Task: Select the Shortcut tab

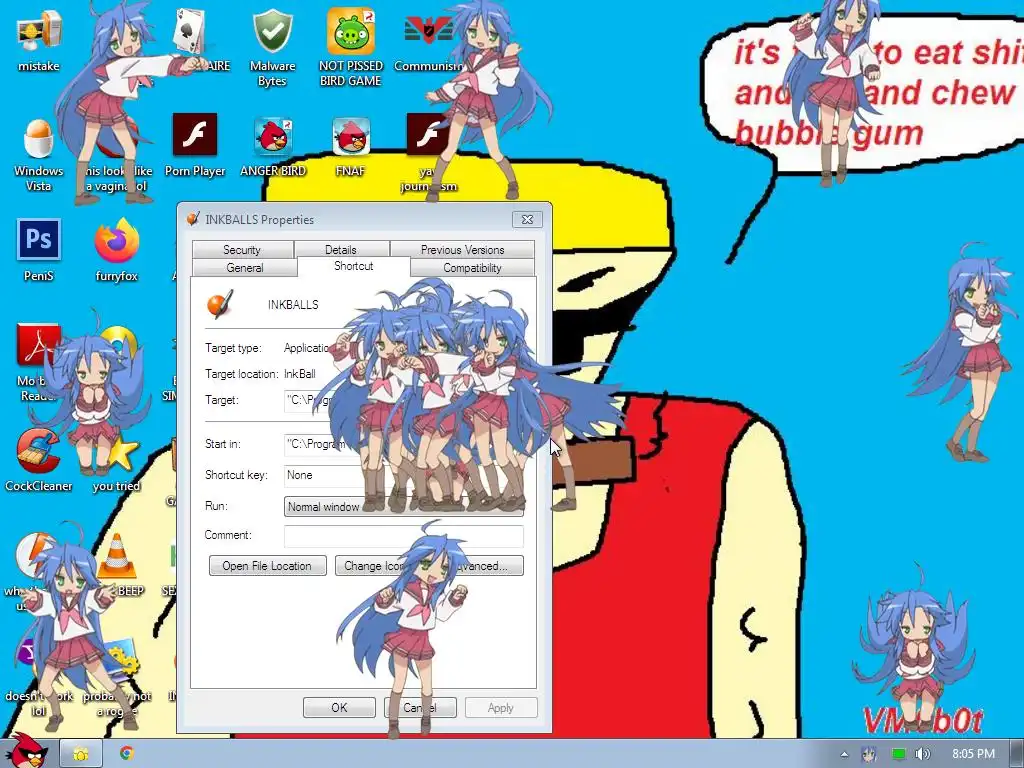Action: (353, 266)
